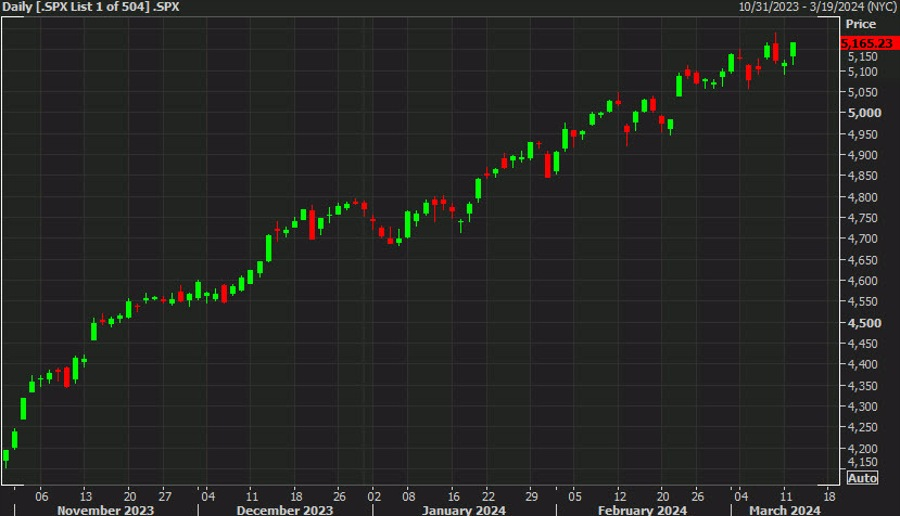900x516 pixels.
Task: Click the 11 date tick in December
Action: pos(251,496)
